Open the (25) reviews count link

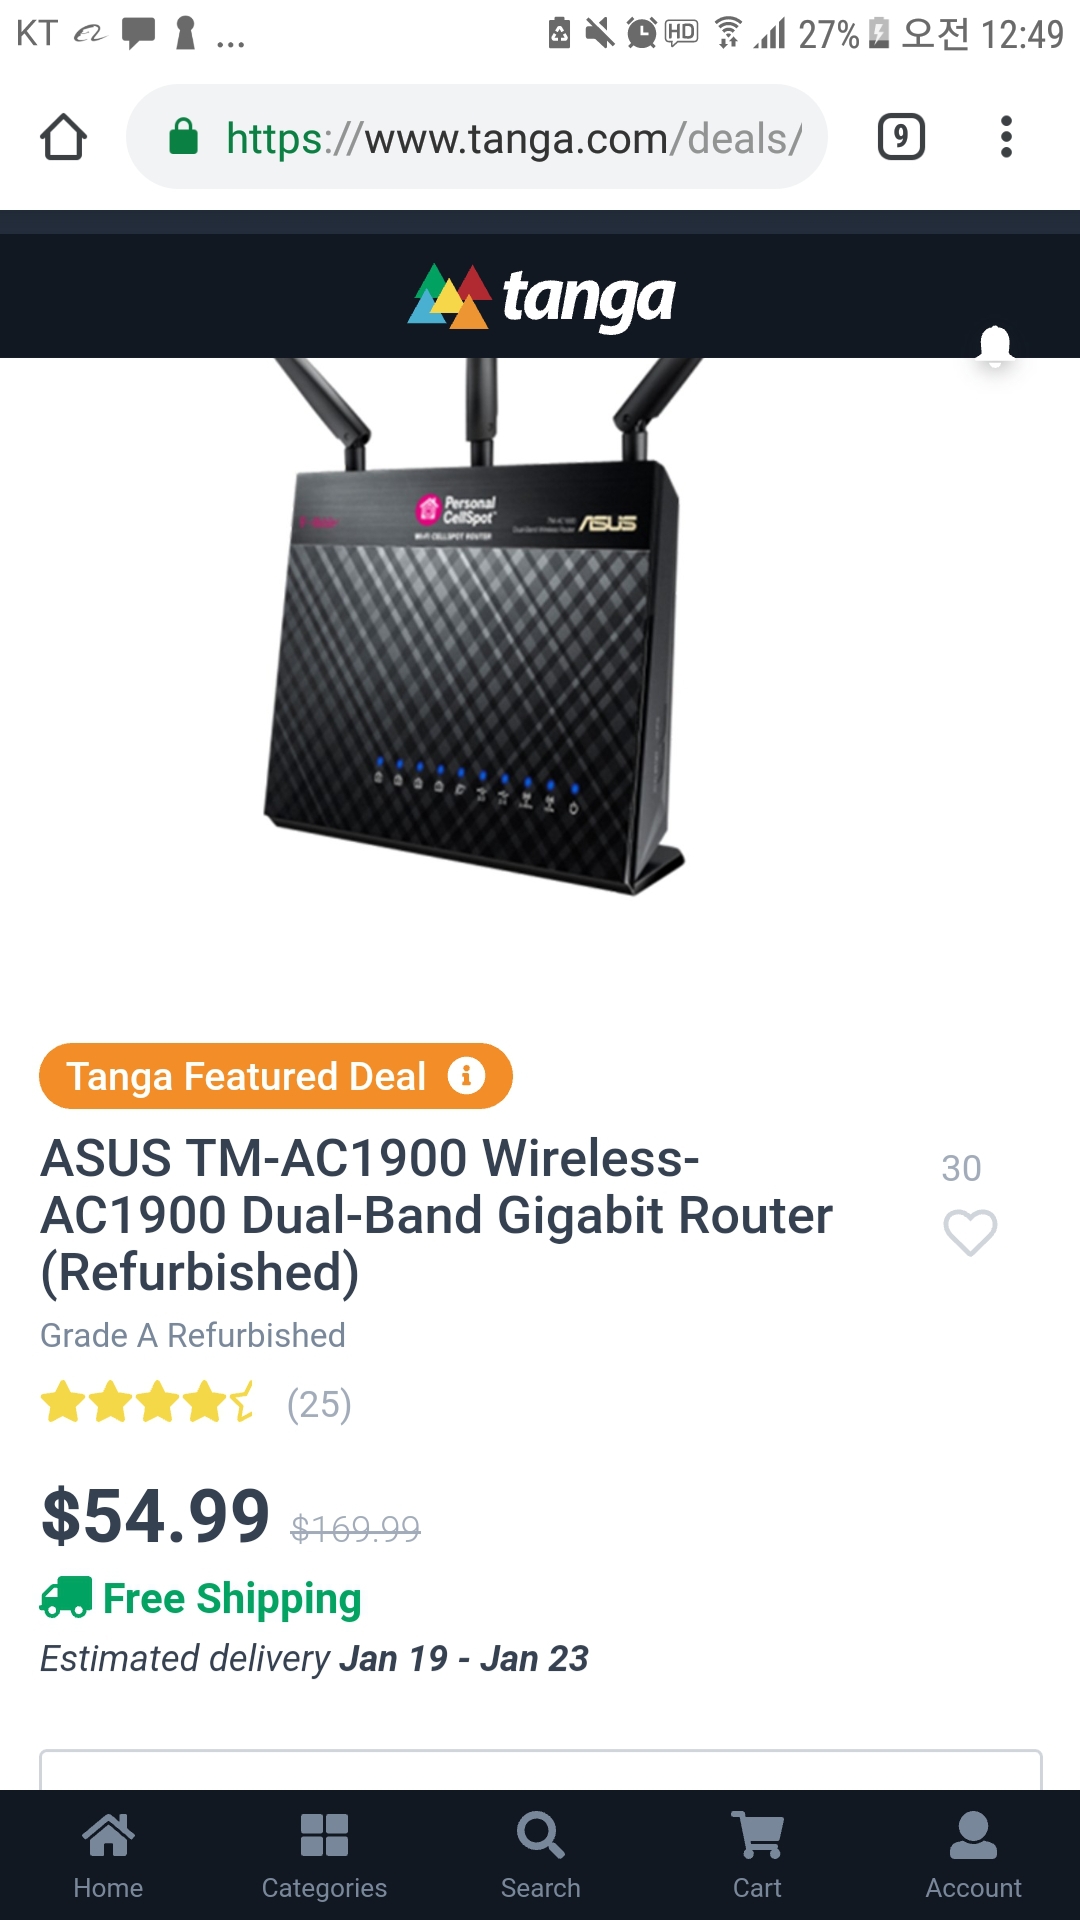coord(319,1404)
